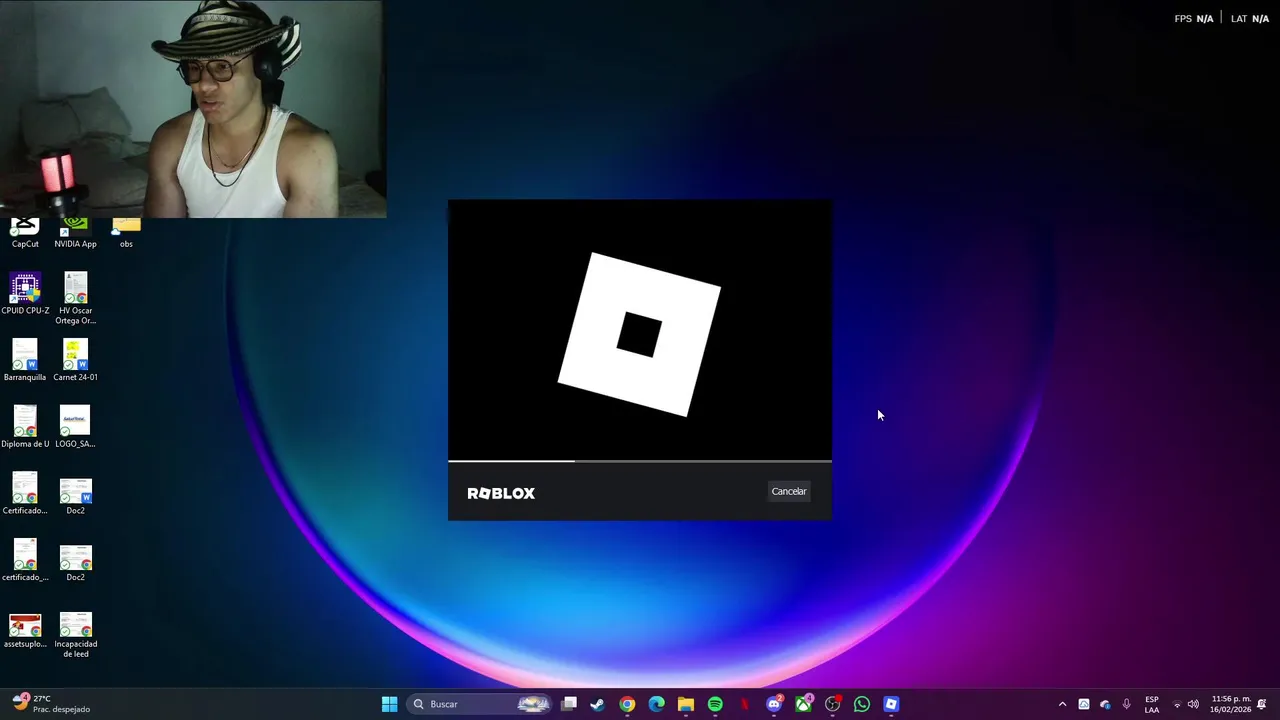This screenshot has width=1280, height=720.
Task: Select Incapacidad de leed file on desktop
Action: point(75,635)
